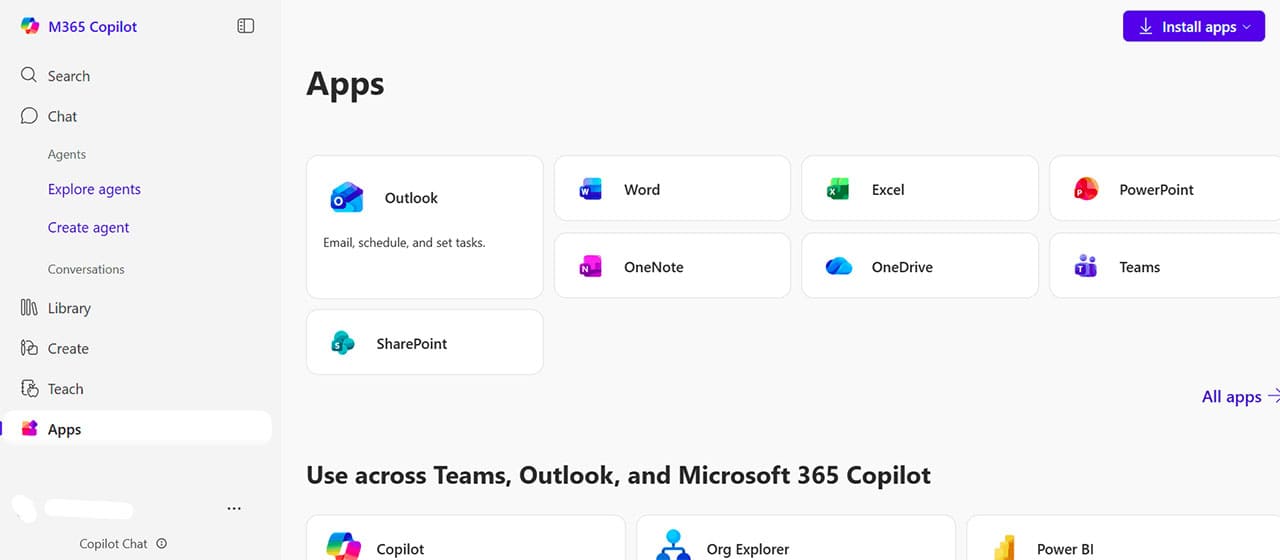Click the OneNote app icon
Viewport: 1280px width, 560px height.
tap(591, 267)
